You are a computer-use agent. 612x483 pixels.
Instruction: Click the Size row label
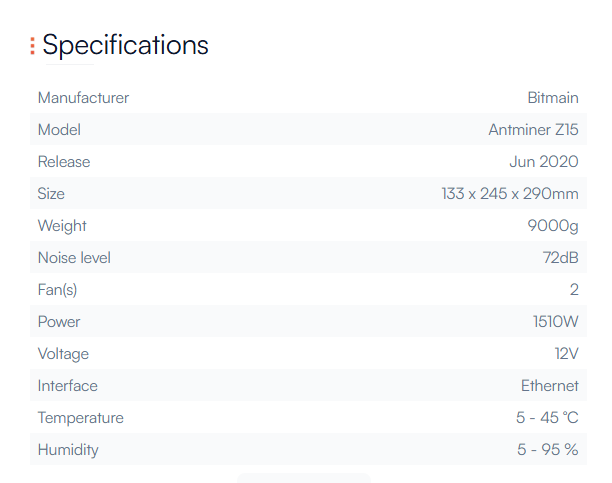(51, 194)
